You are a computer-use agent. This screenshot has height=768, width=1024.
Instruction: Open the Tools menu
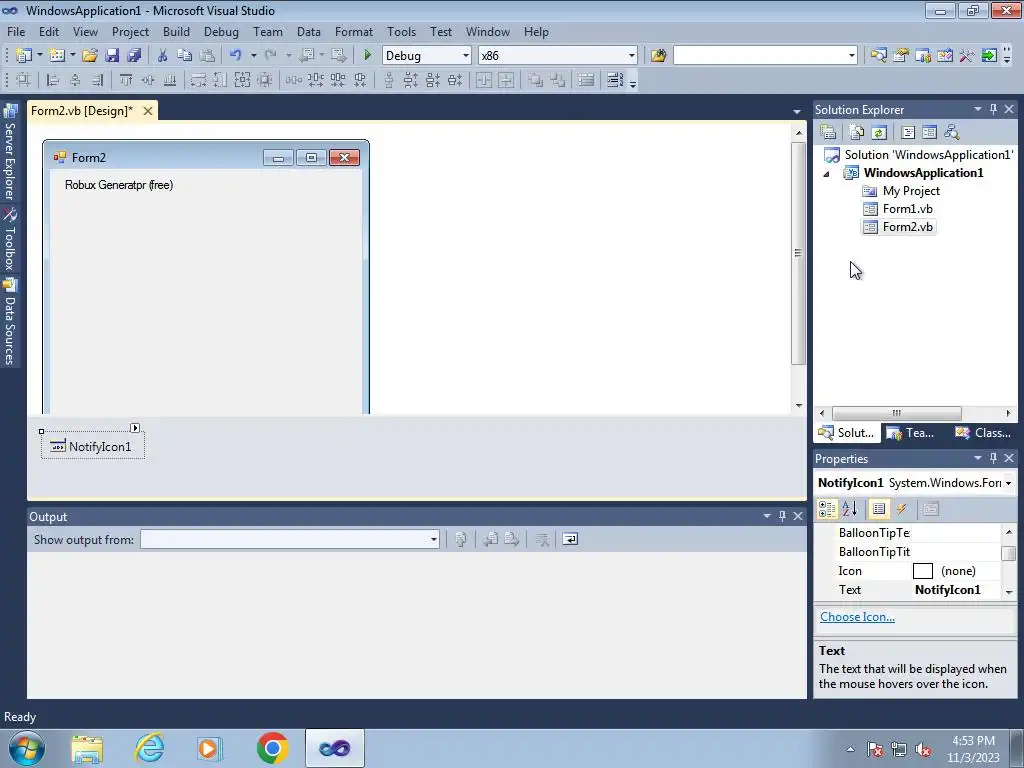coord(401,31)
